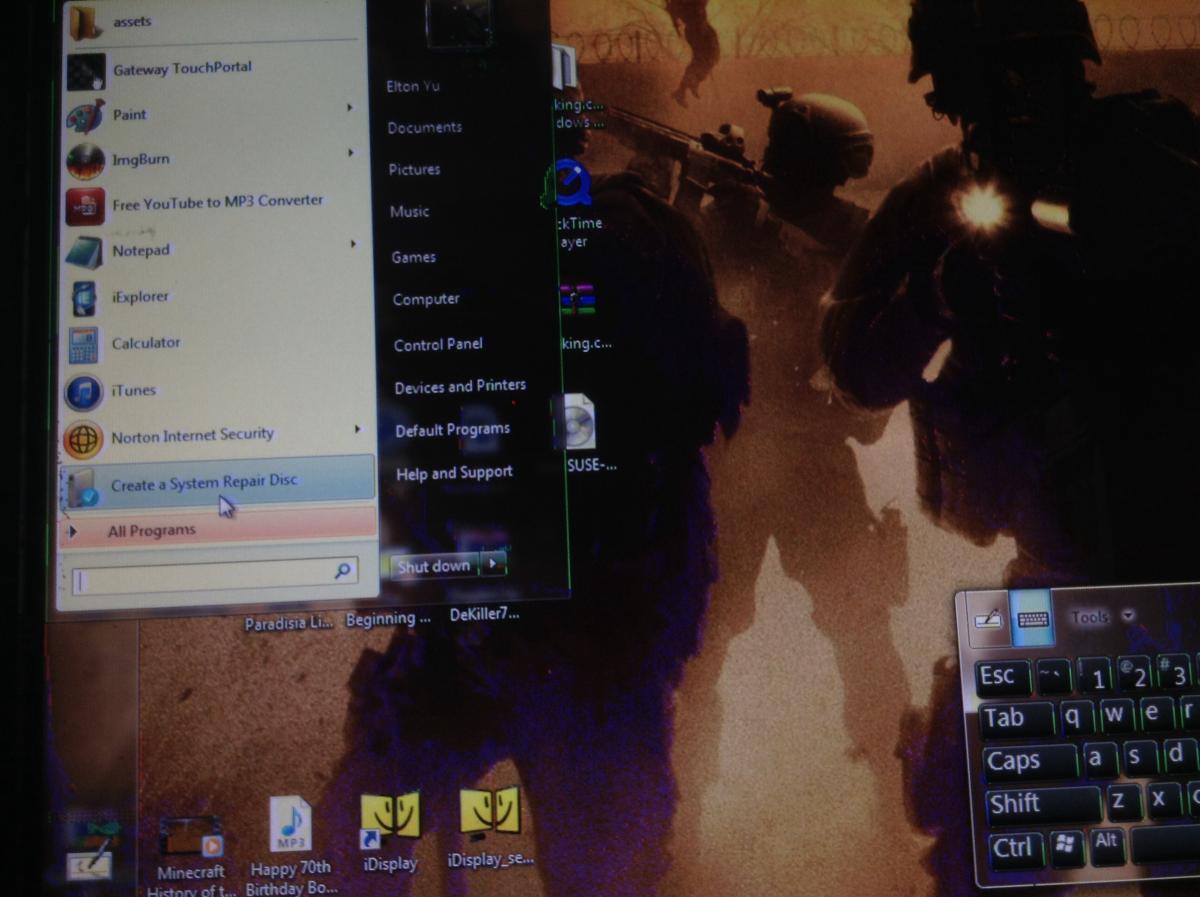Image resolution: width=1200 pixels, height=897 pixels.
Task: Open Music from Start menu
Action: tap(410, 212)
